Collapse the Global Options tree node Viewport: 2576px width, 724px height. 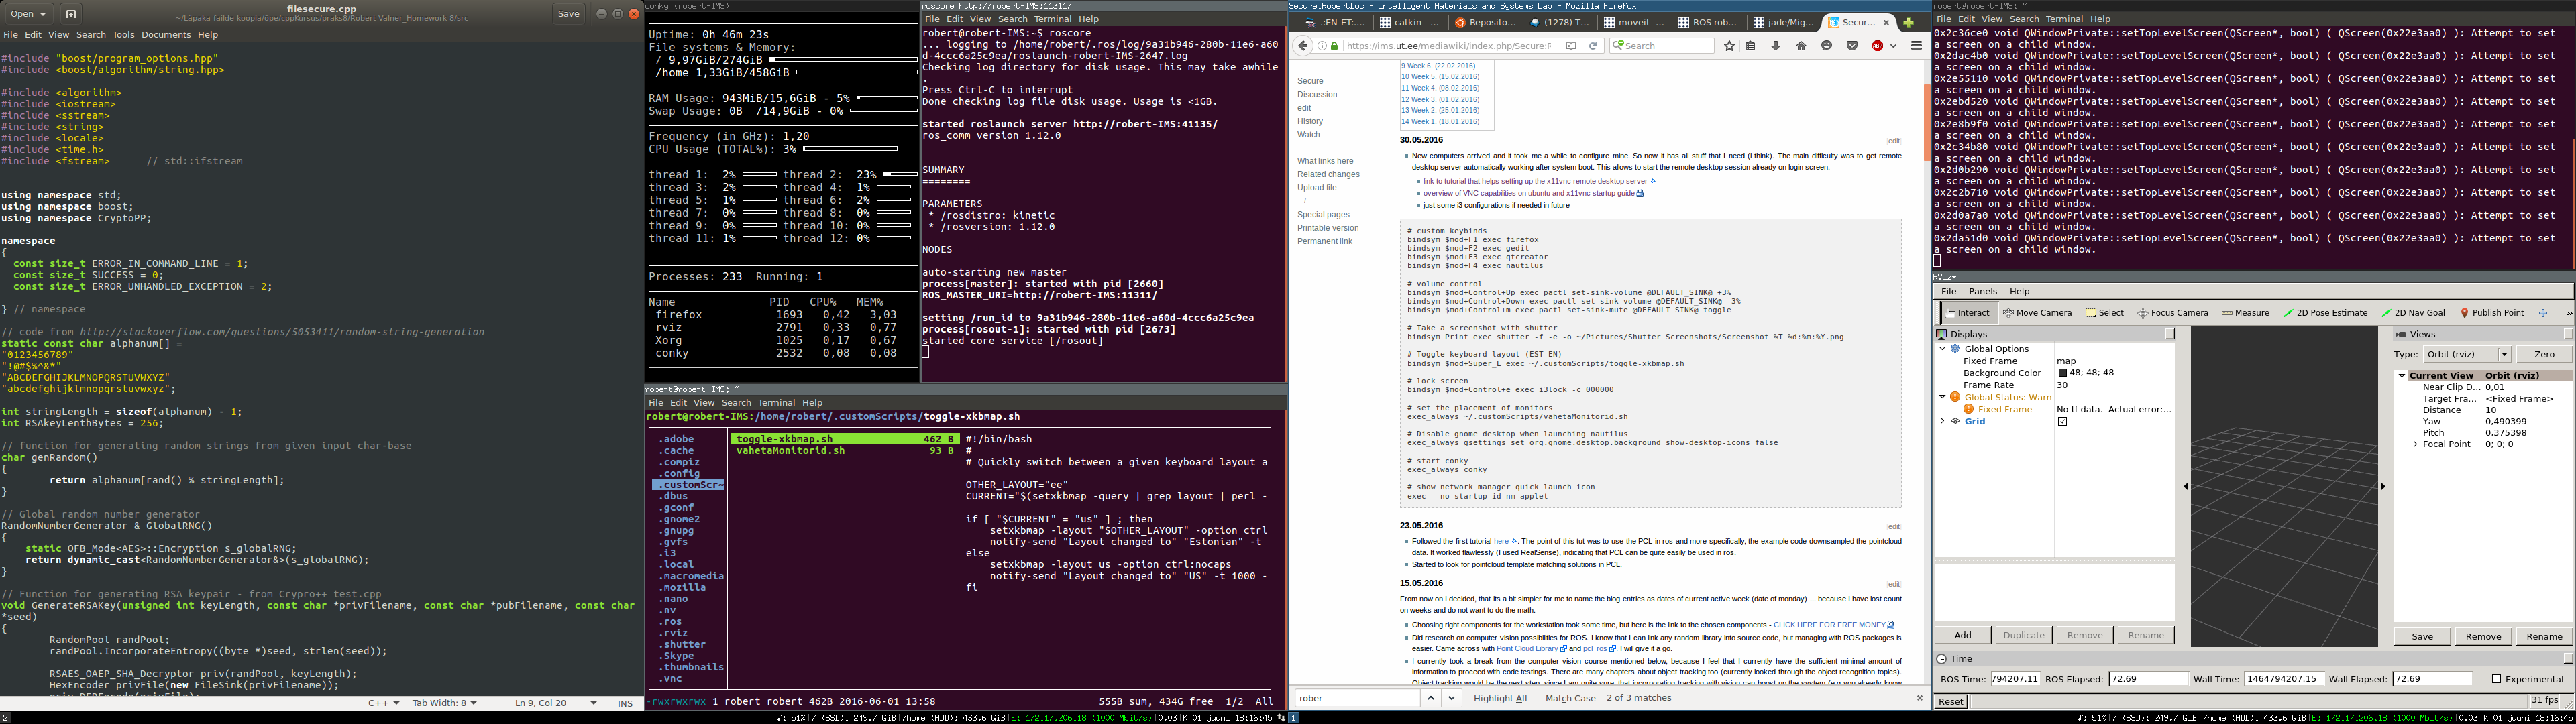[x=1943, y=349]
